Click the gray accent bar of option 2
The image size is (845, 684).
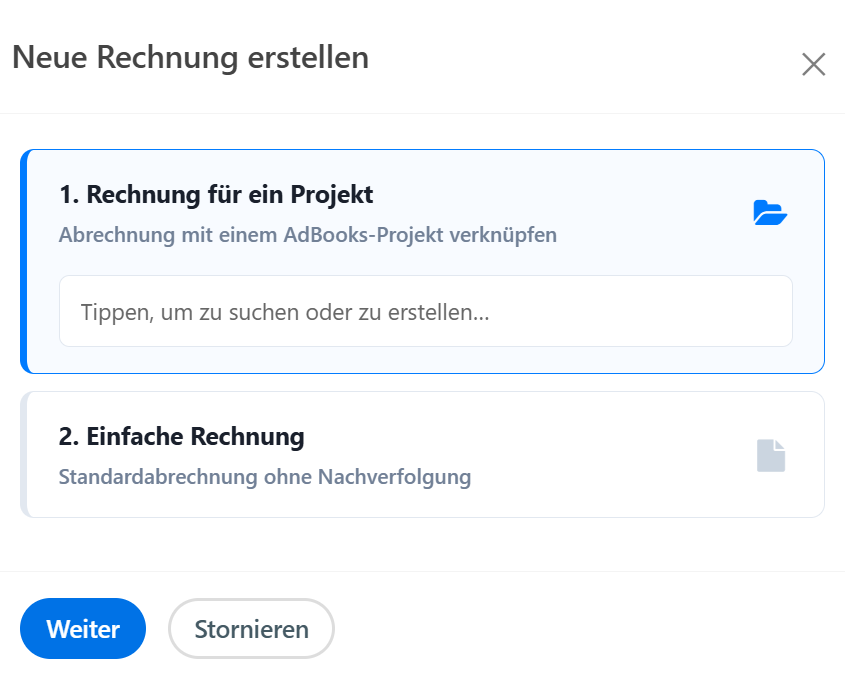[x=24, y=455]
